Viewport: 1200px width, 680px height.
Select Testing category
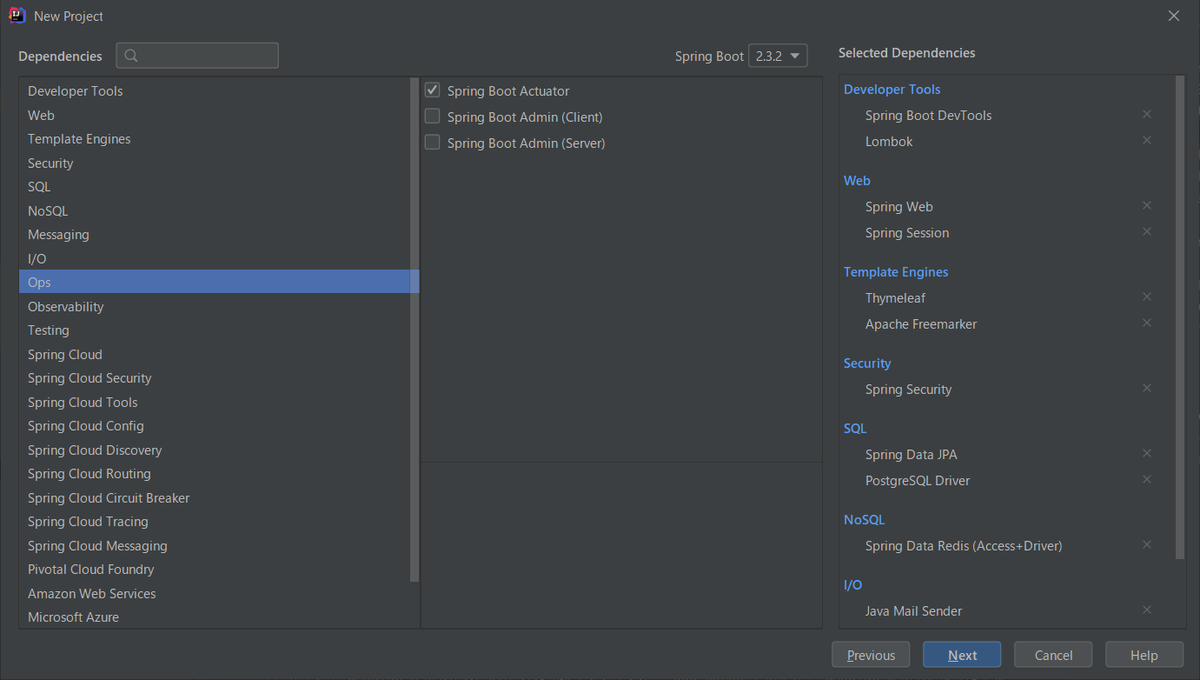tap(214, 330)
